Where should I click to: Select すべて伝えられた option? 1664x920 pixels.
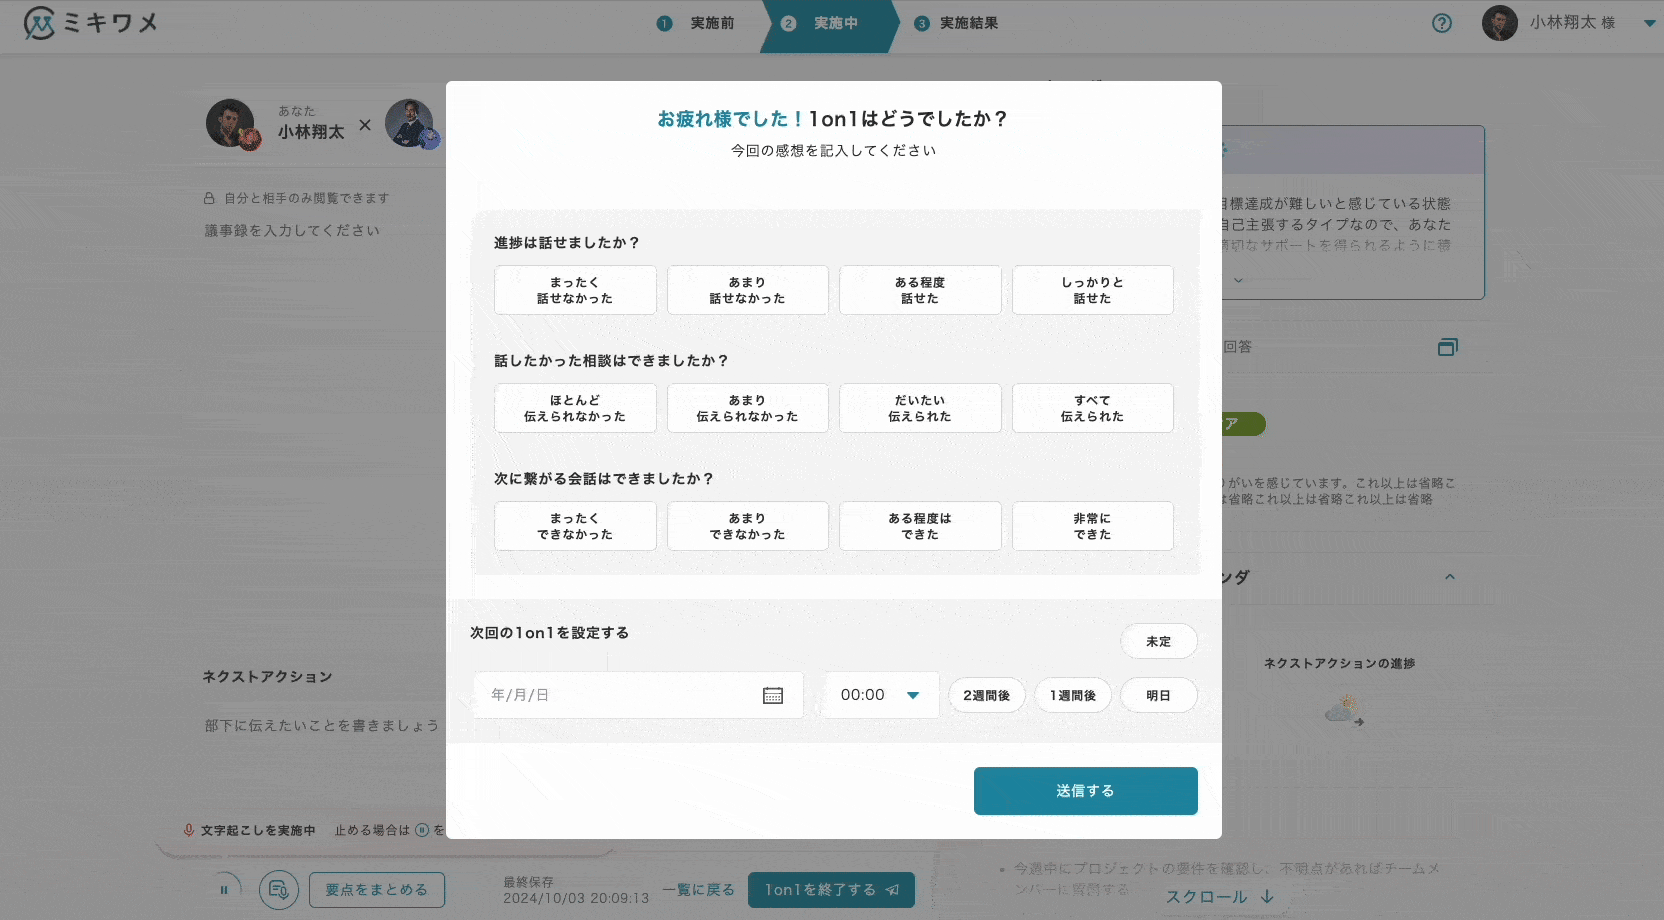[1092, 408]
